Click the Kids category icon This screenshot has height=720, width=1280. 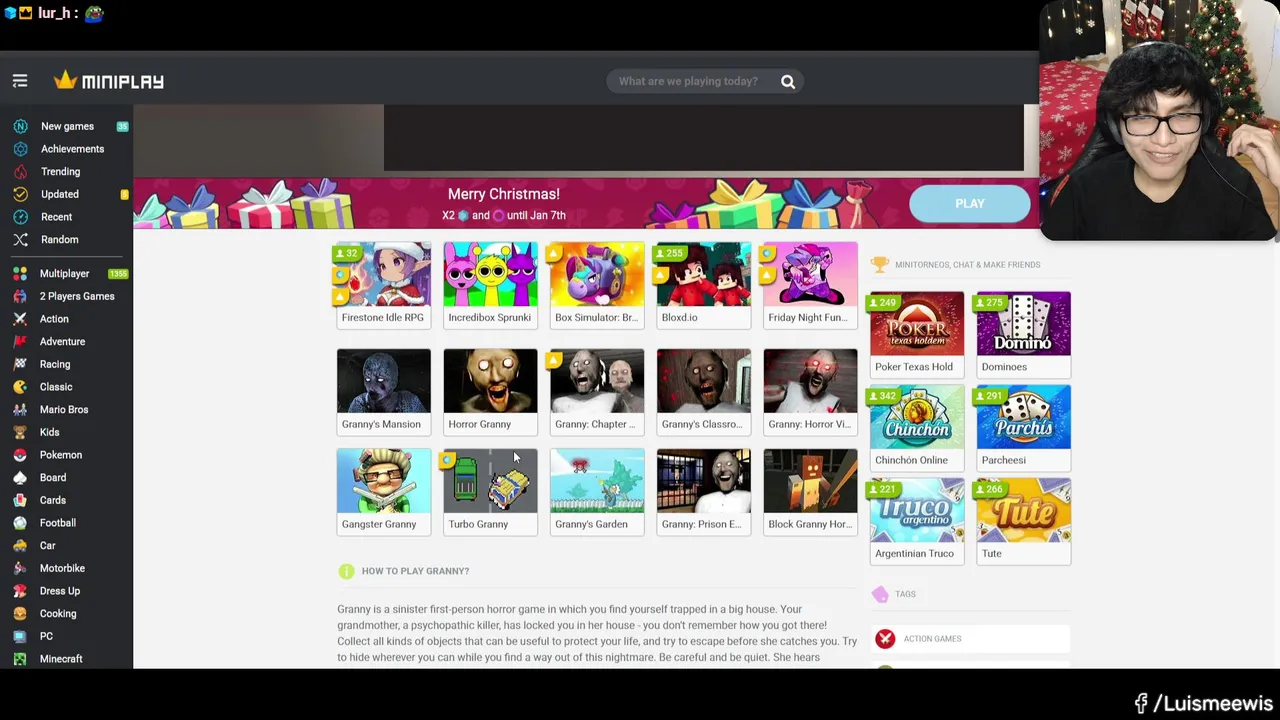point(20,432)
